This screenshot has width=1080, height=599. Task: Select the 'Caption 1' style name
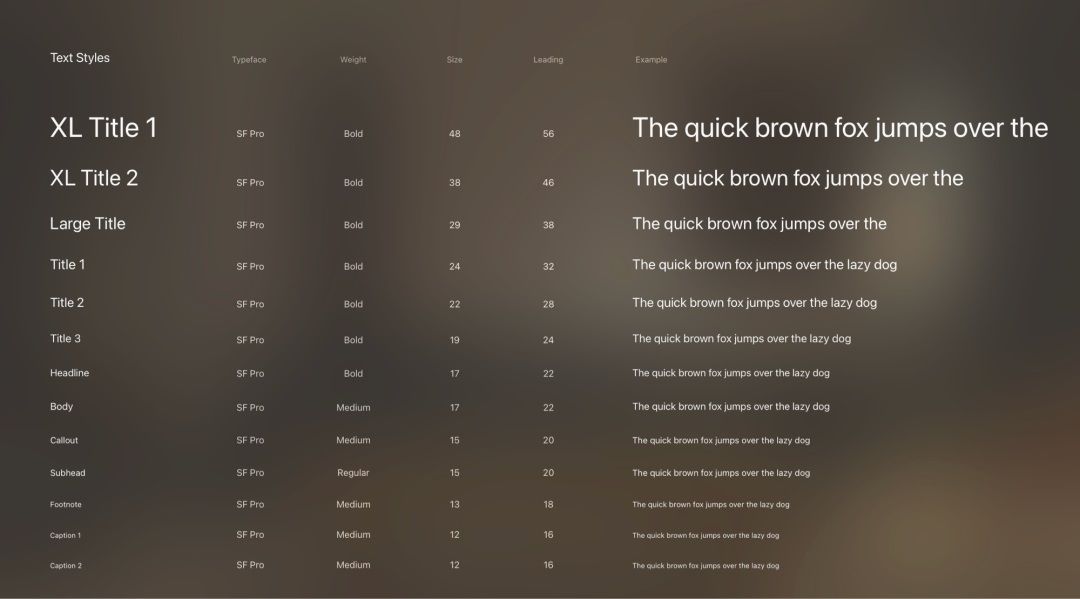(x=65, y=535)
